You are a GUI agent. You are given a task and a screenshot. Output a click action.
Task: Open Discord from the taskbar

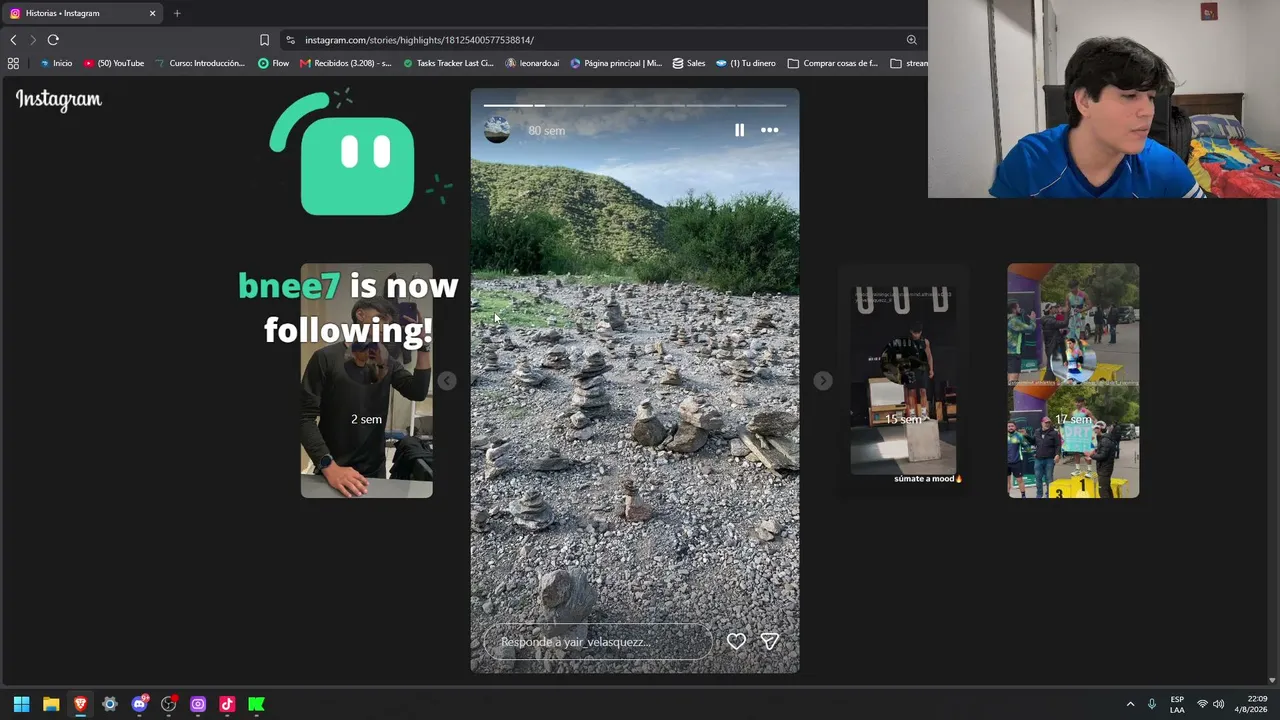click(x=139, y=704)
